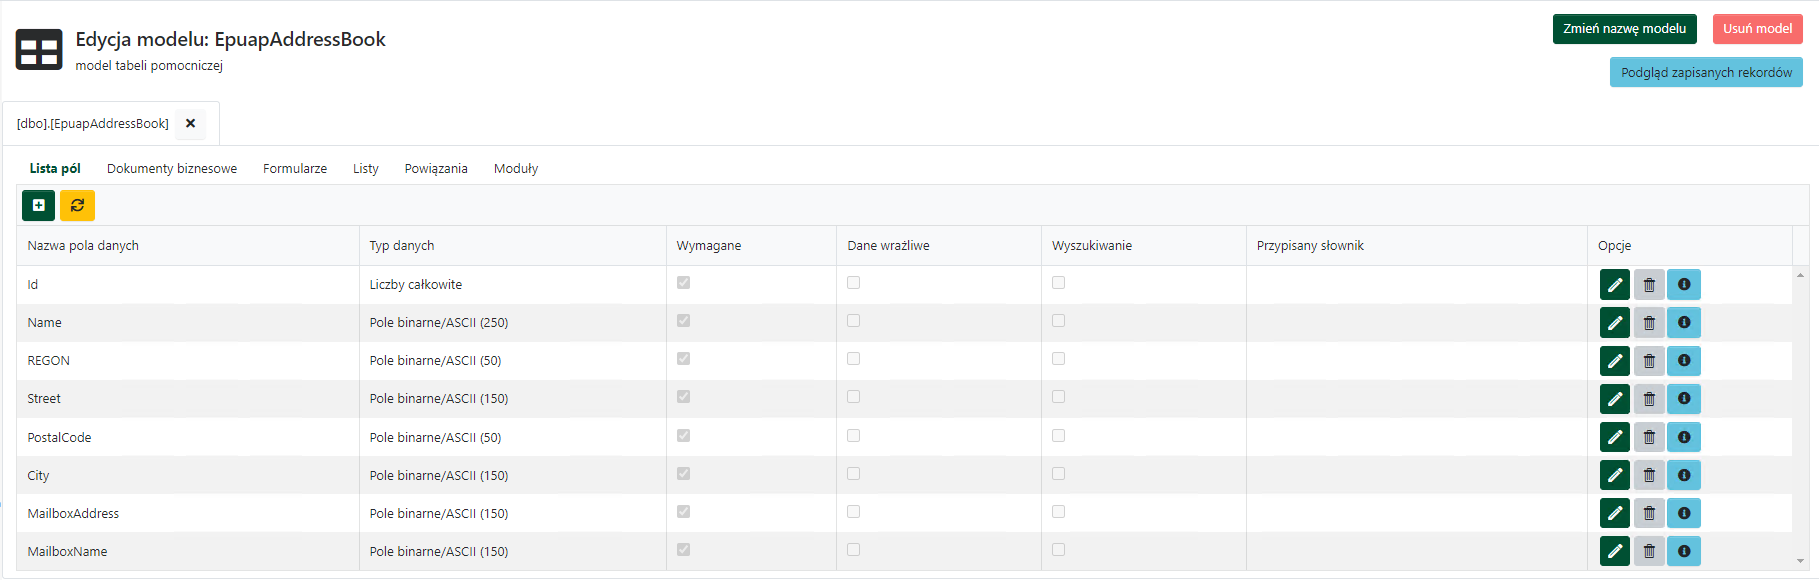This screenshot has height=580, width=1819.
Task: Edit the MailboxAddress field with pencil icon
Action: tap(1614, 513)
